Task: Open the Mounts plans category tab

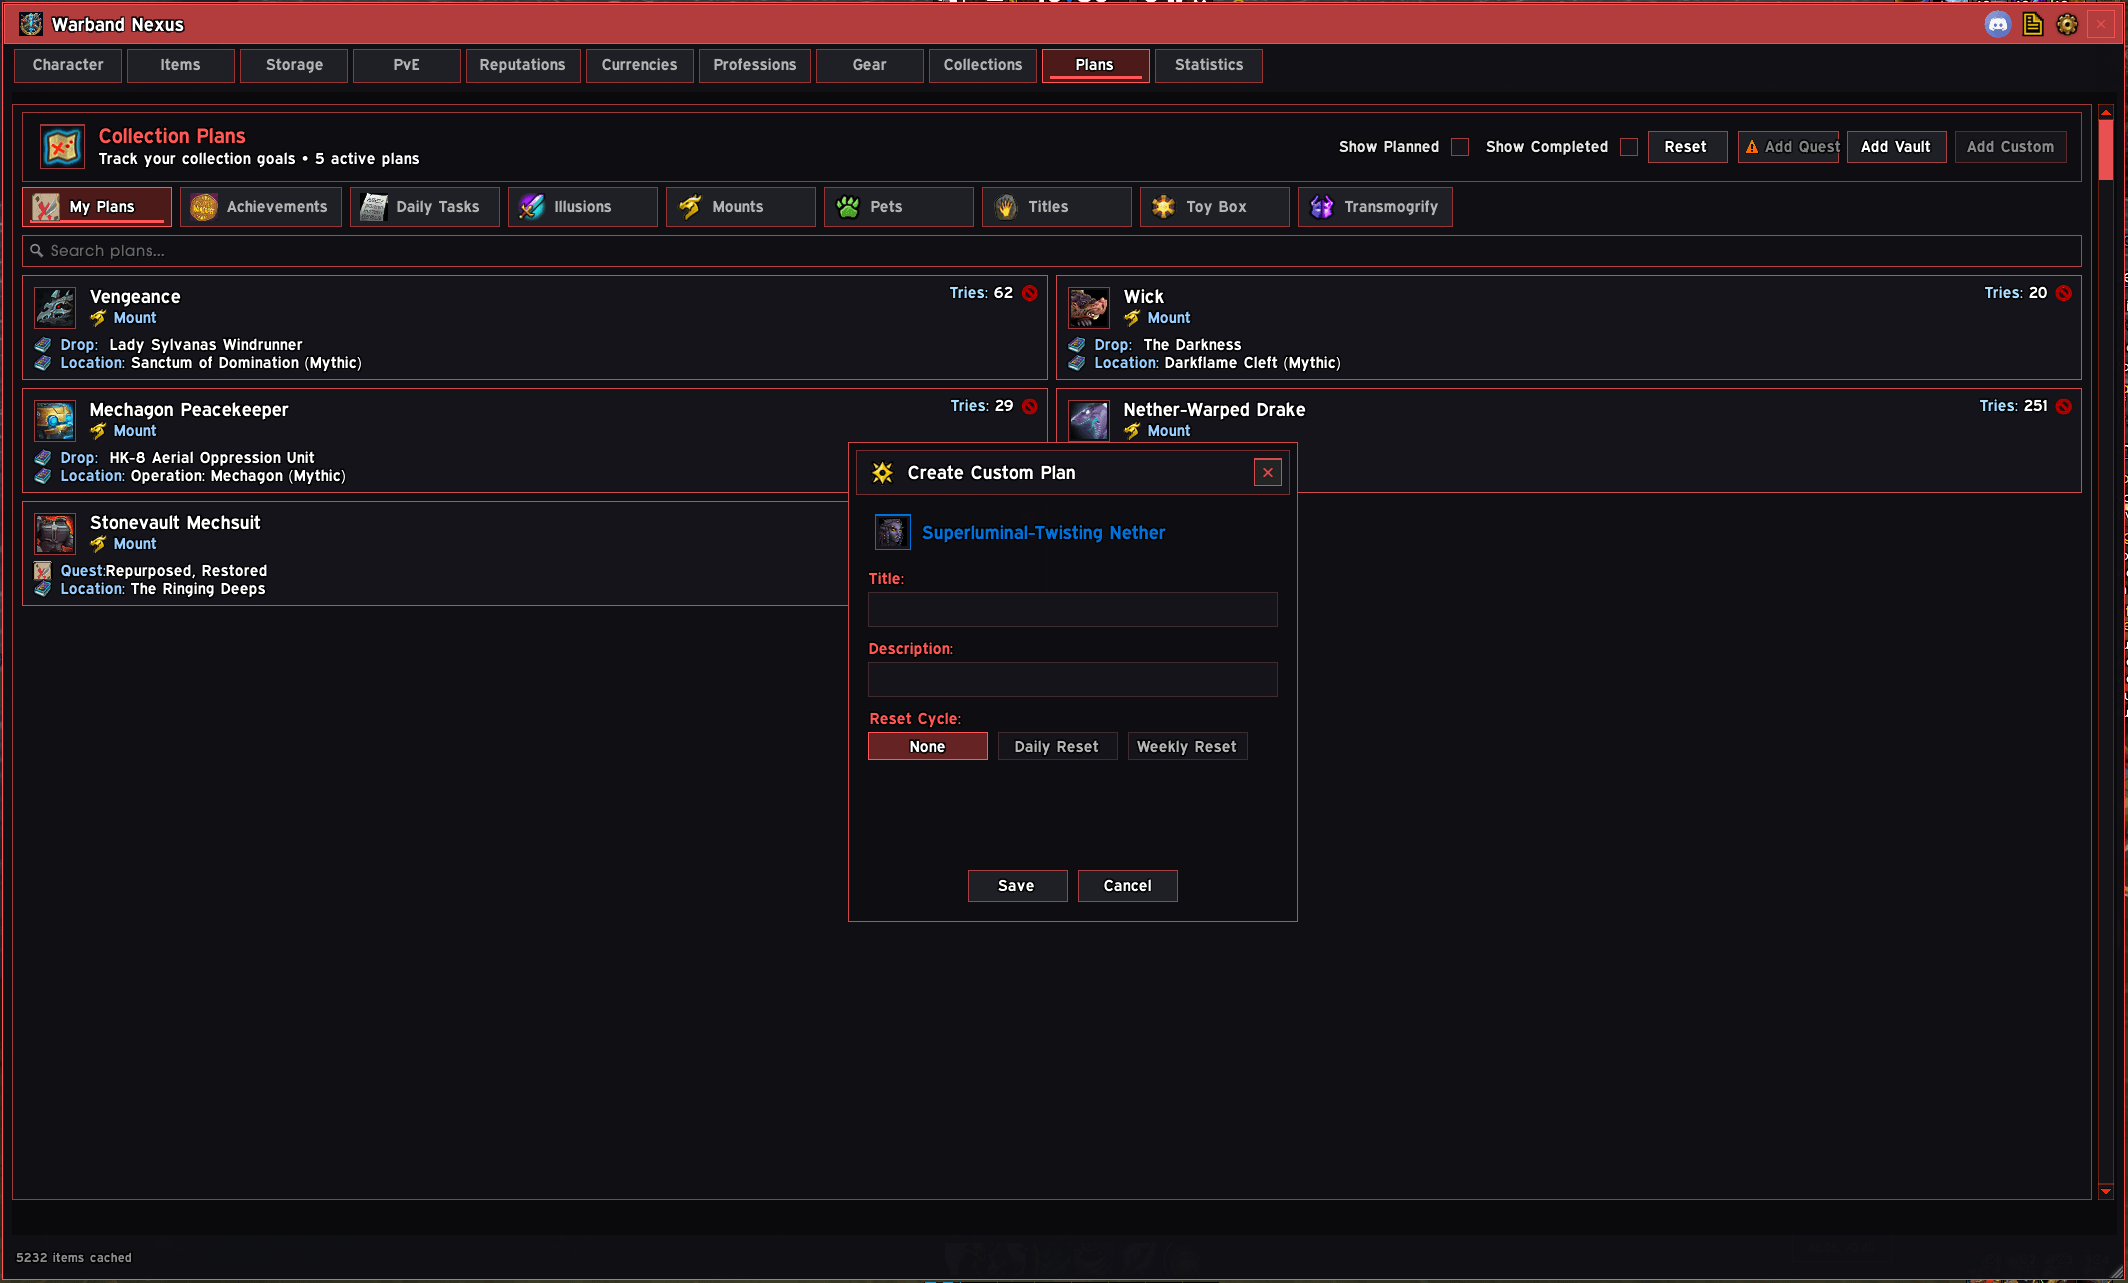Action: coord(740,207)
